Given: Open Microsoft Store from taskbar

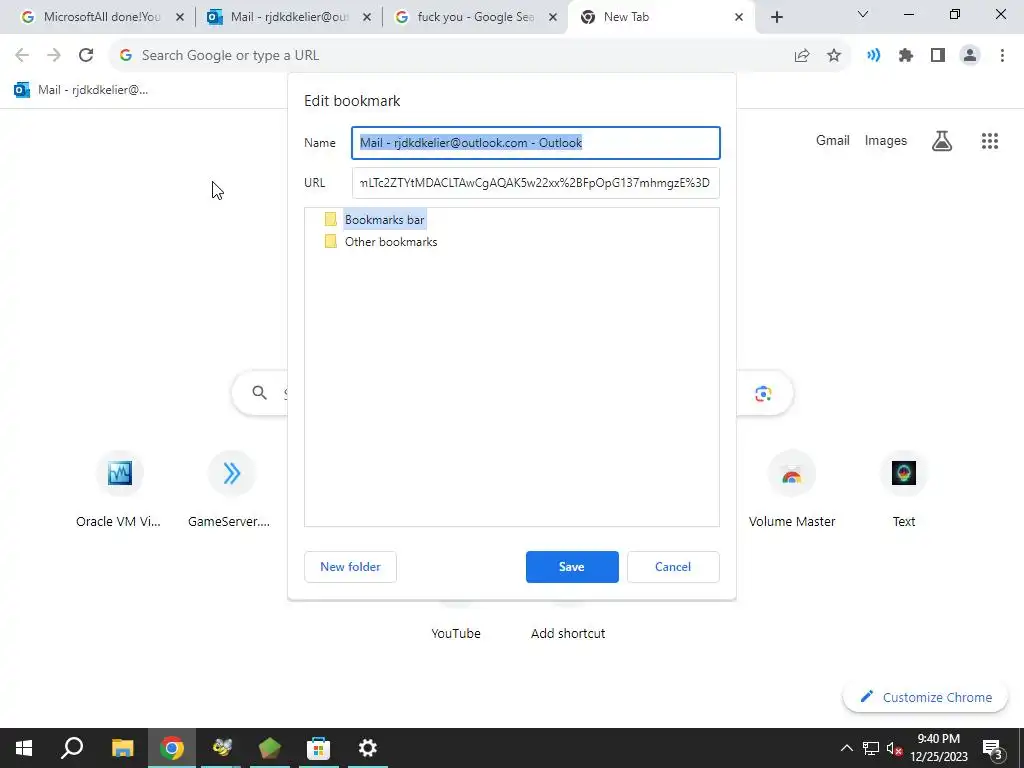Looking at the screenshot, I should coord(318,748).
